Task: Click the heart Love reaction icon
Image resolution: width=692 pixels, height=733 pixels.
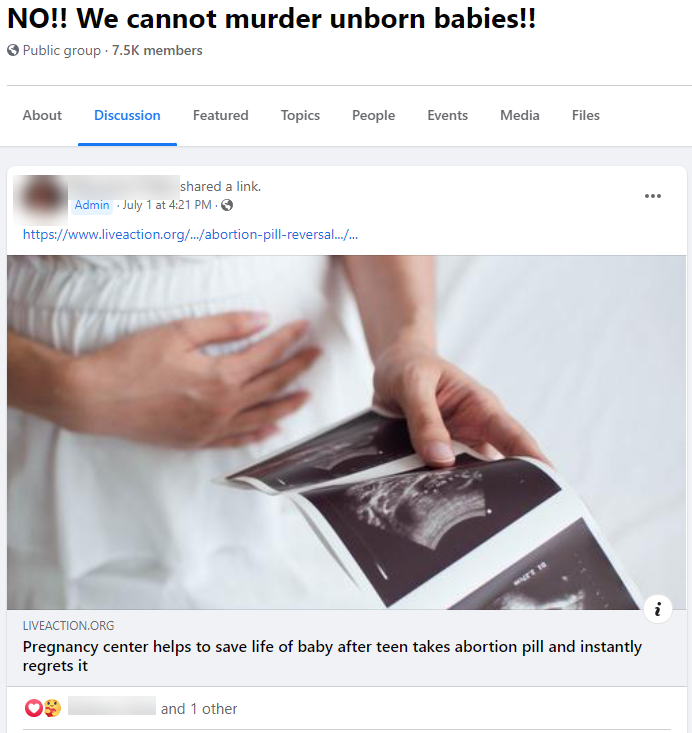Action: pos(34,708)
